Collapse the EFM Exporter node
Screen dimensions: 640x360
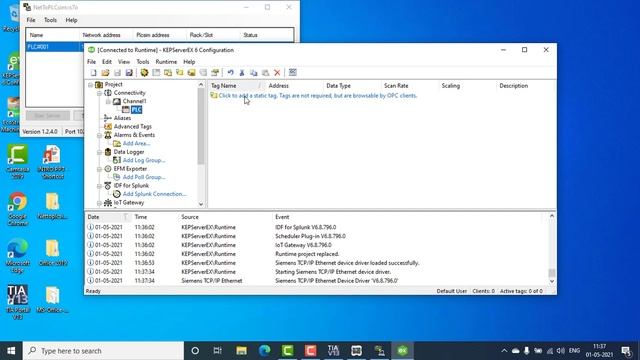(99, 169)
